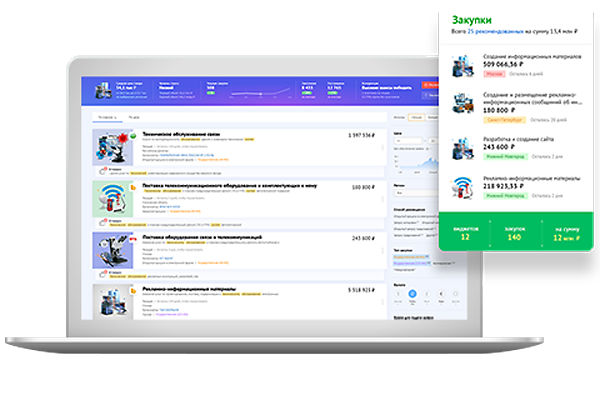600x400 pixels.
Task: Click the Техническое обслуживание связи listing thumbnail
Action: (113, 151)
